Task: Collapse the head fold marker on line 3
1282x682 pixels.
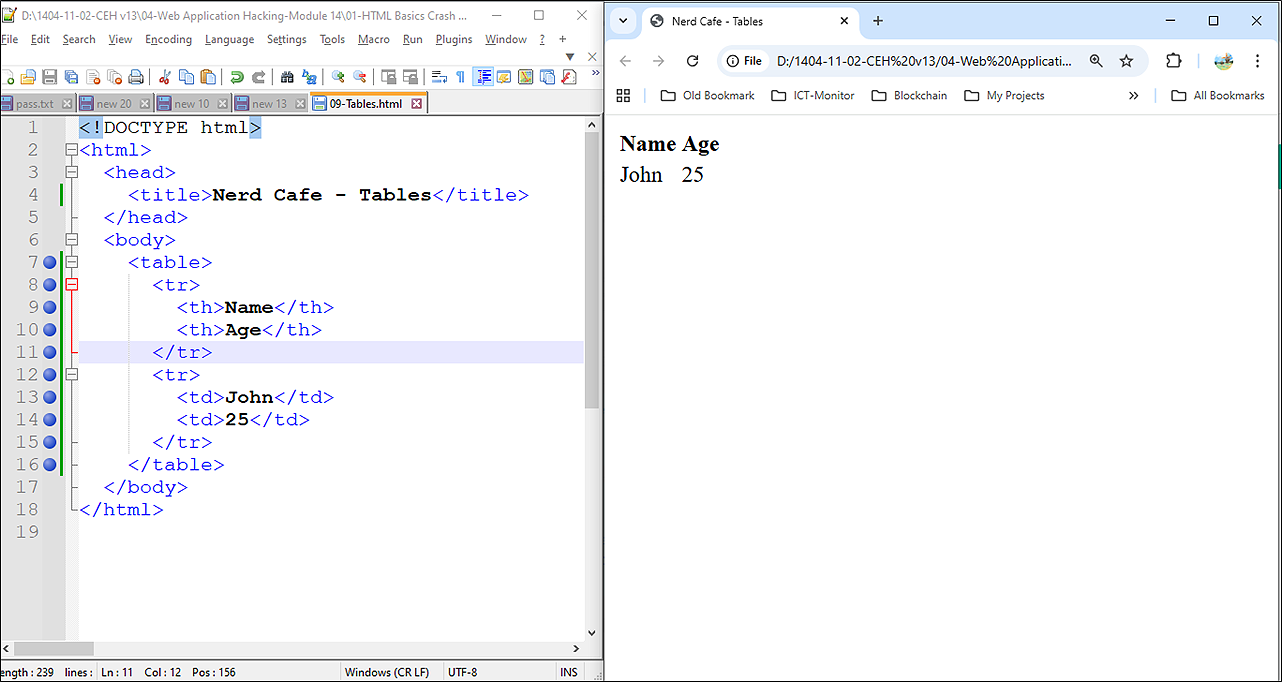Action: 71,172
